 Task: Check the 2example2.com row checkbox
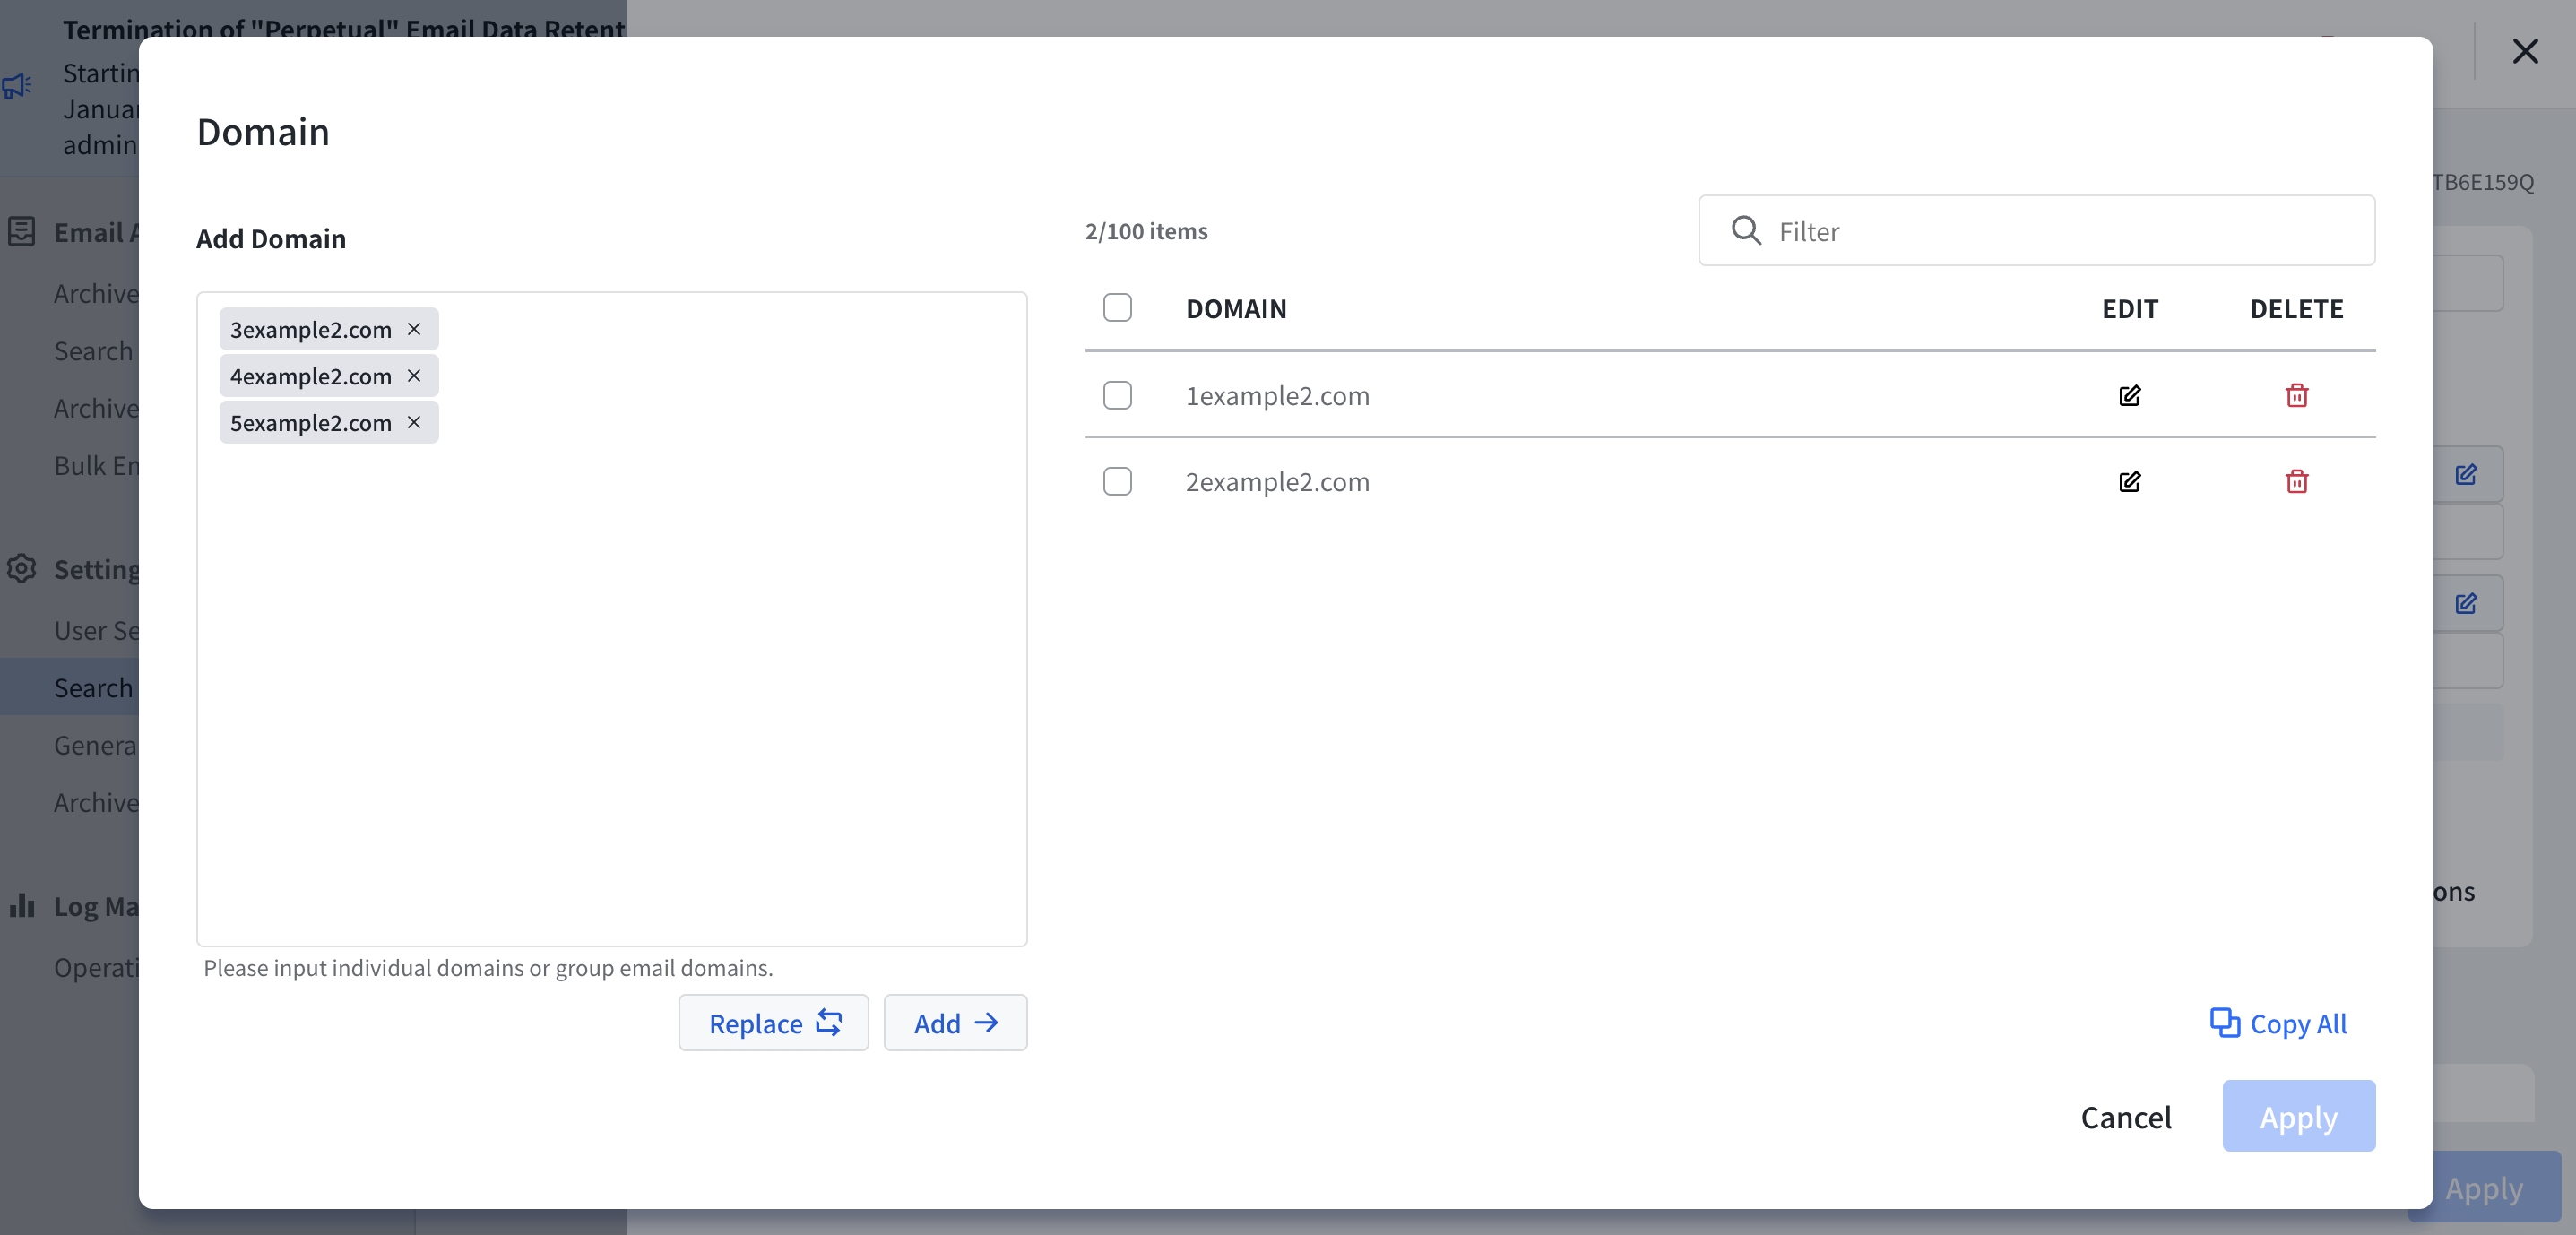[x=1117, y=482]
